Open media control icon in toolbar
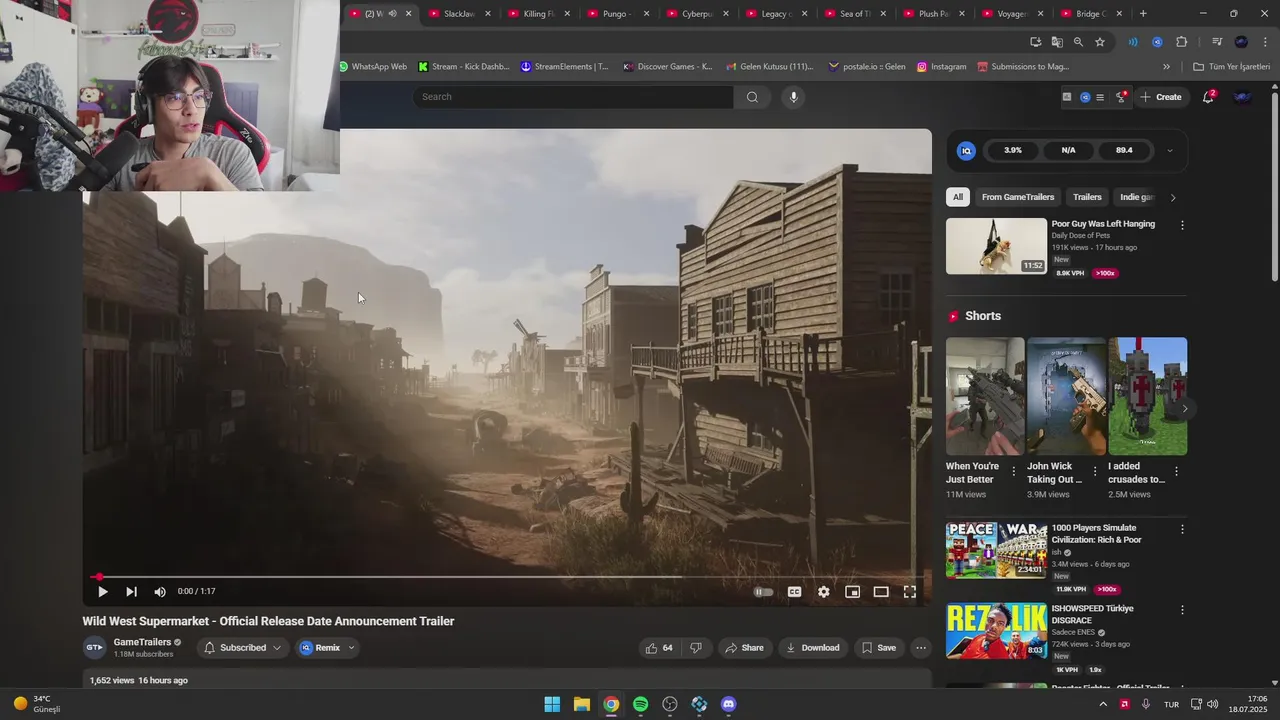The height and width of the screenshot is (720, 1280). tap(1217, 42)
